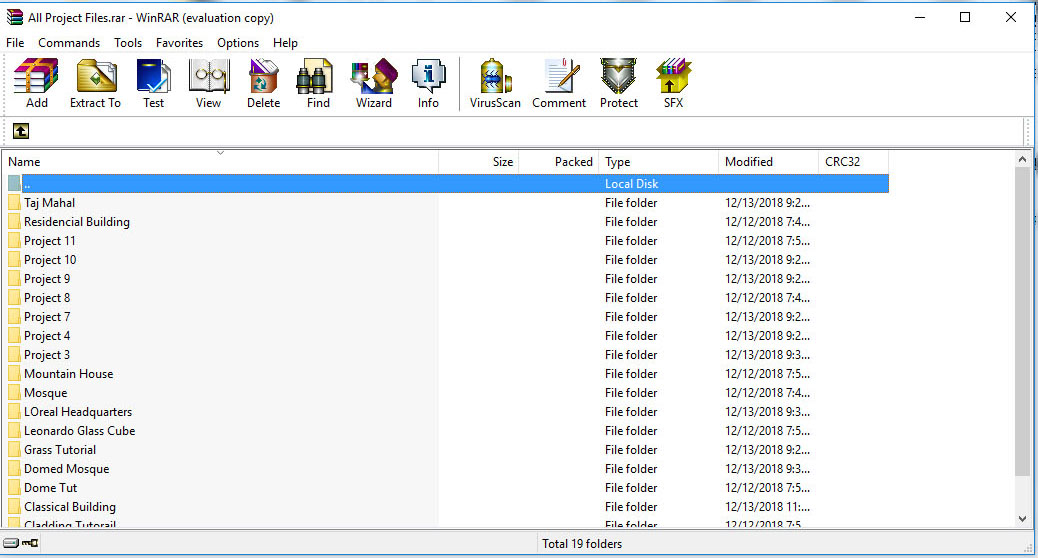The width and height of the screenshot is (1038, 558).
Task: Click 'Total 19 folders' status text
Action: (582, 543)
